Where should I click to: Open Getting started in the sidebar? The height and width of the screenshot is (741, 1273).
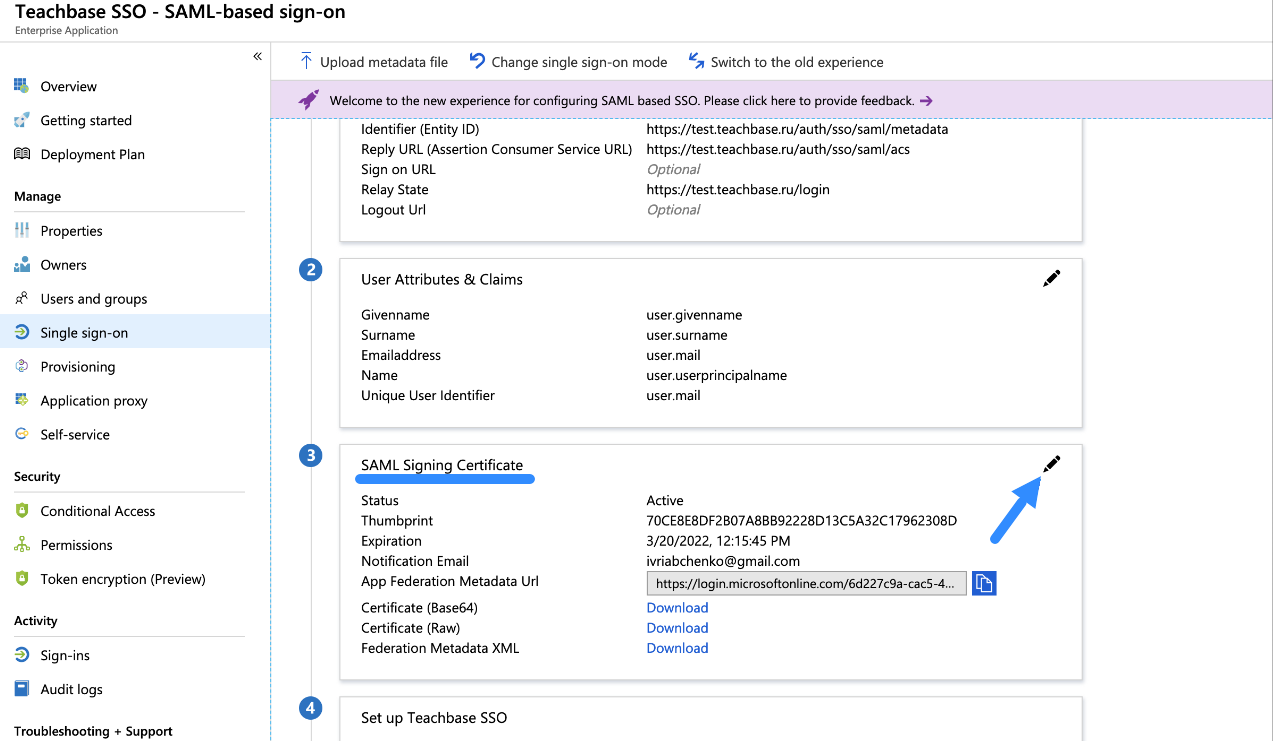pyautogui.click(x=86, y=120)
